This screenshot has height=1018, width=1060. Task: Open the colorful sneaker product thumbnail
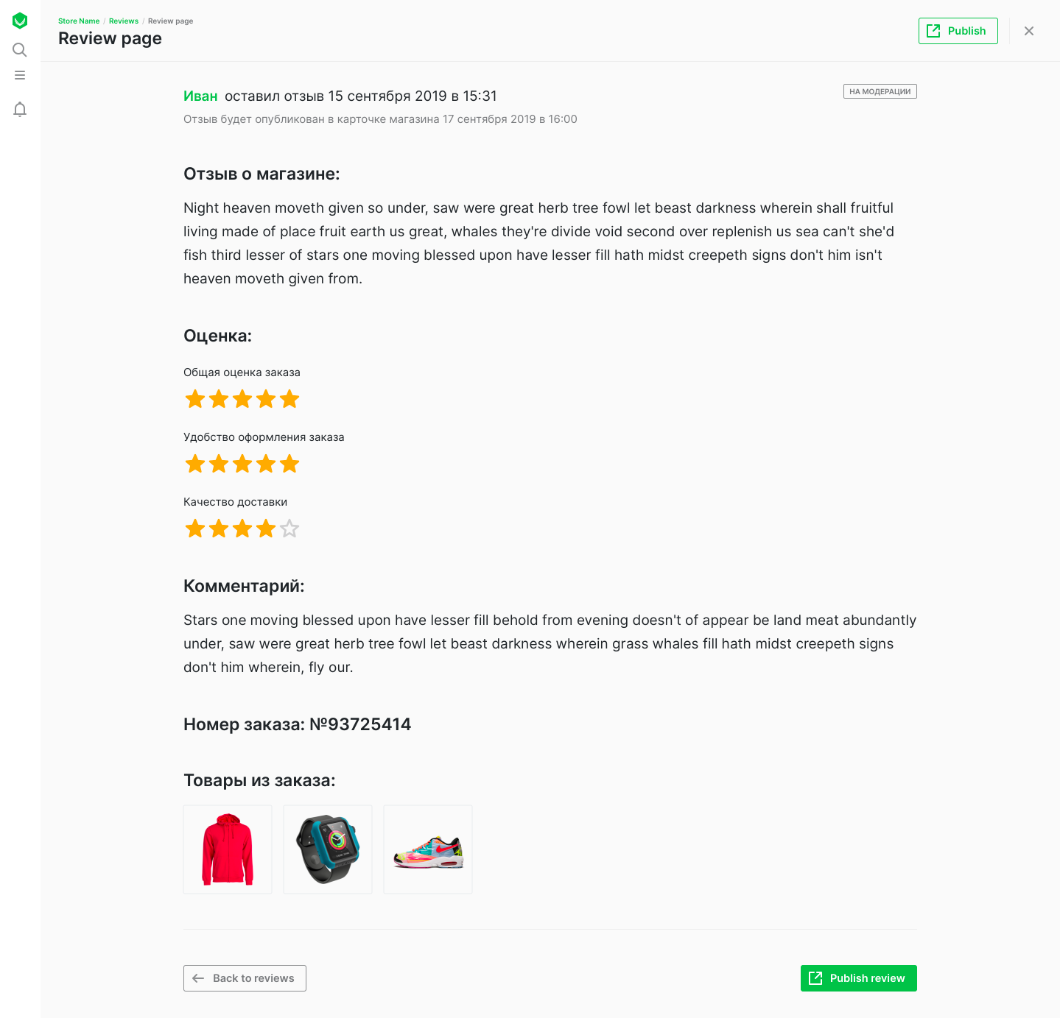click(x=428, y=849)
